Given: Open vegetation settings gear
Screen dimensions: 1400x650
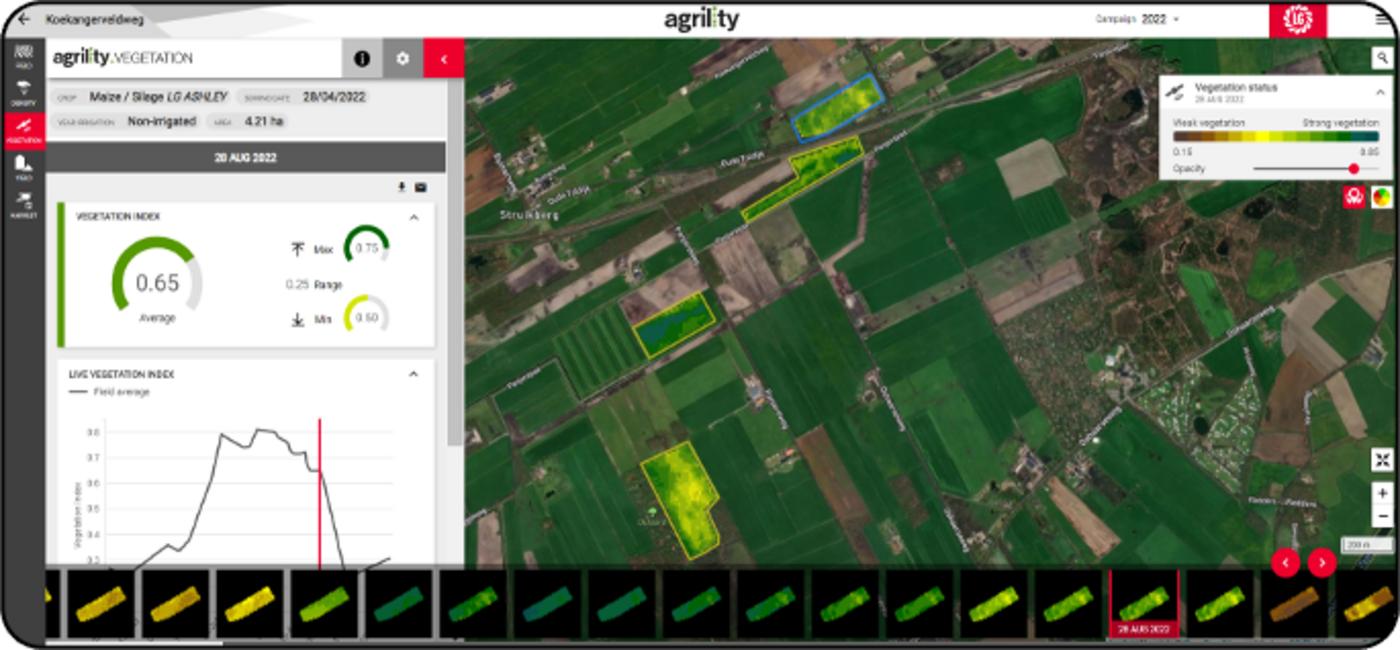Looking at the screenshot, I should [403, 59].
